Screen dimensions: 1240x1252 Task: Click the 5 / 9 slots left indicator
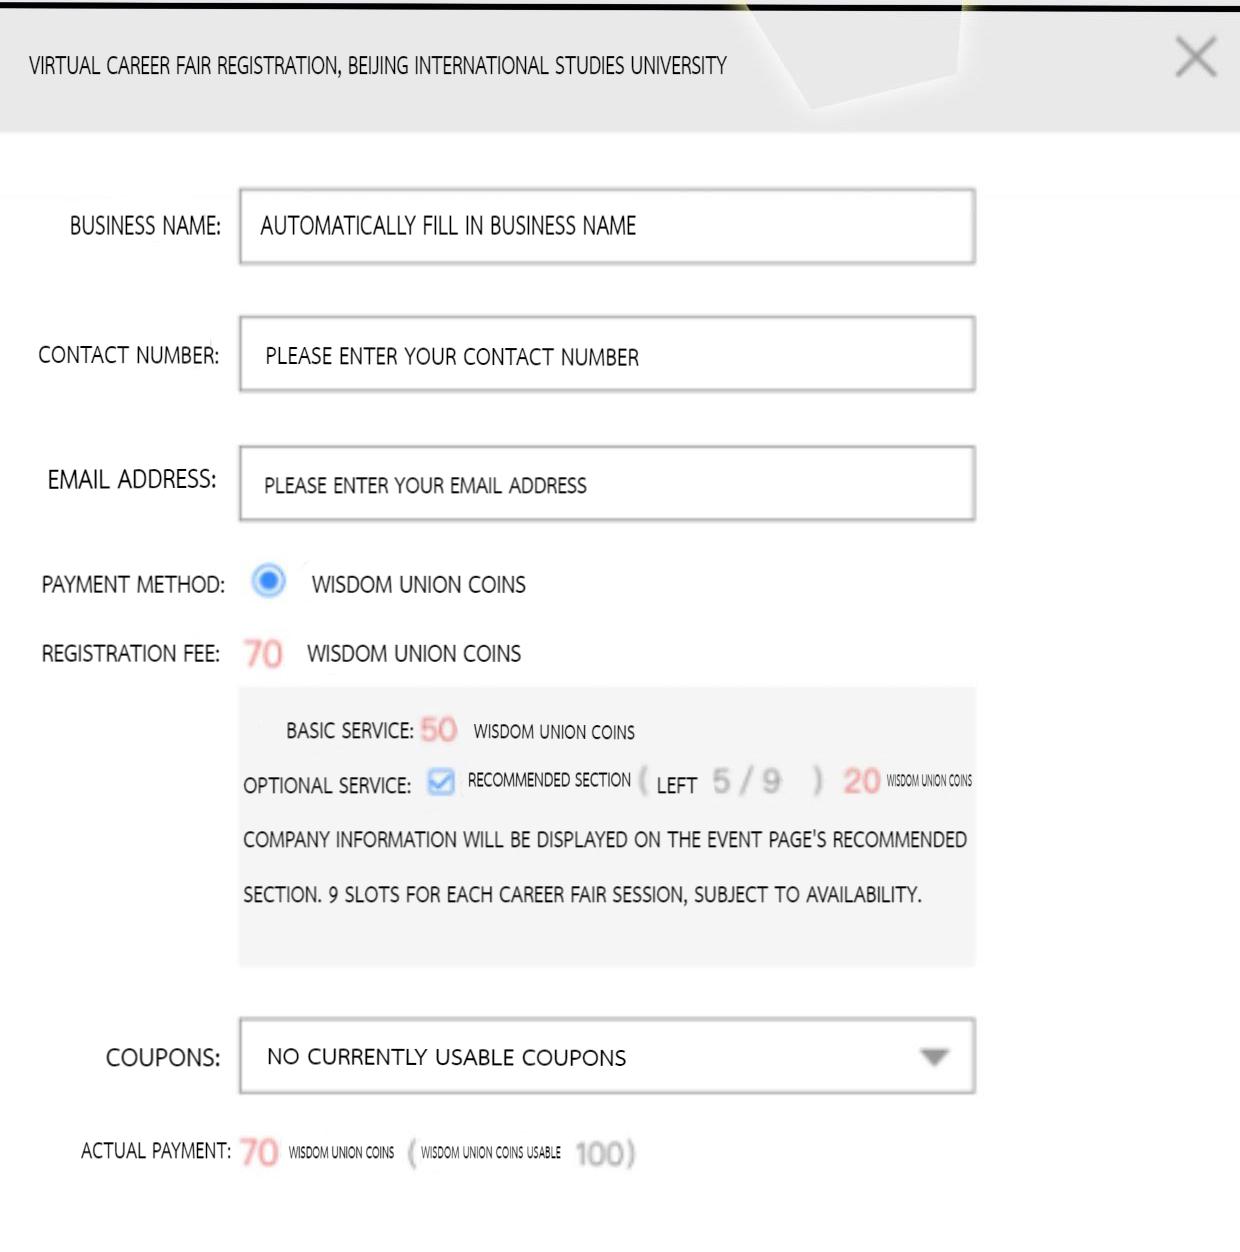746,781
